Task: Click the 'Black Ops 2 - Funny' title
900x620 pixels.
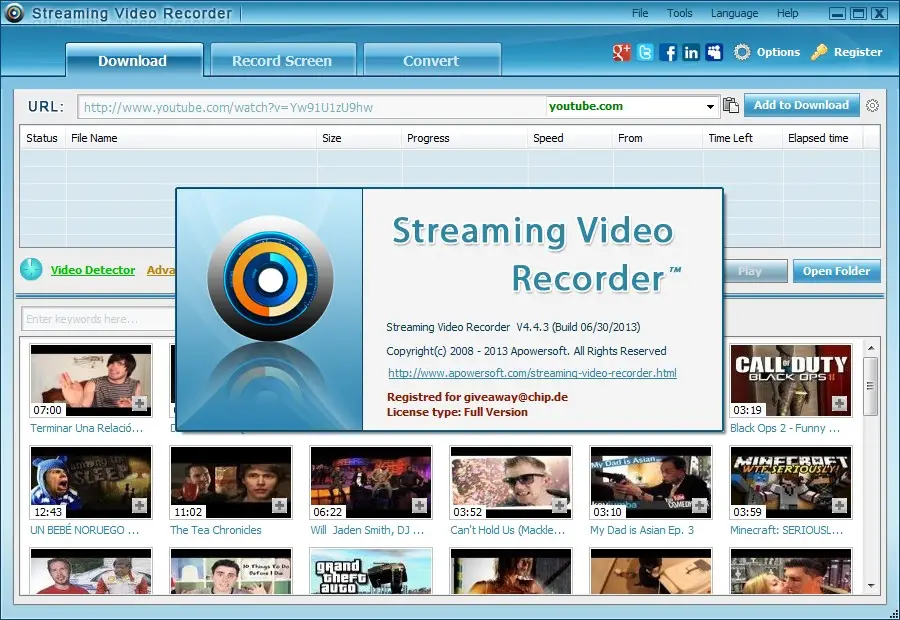Action: [x=785, y=428]
